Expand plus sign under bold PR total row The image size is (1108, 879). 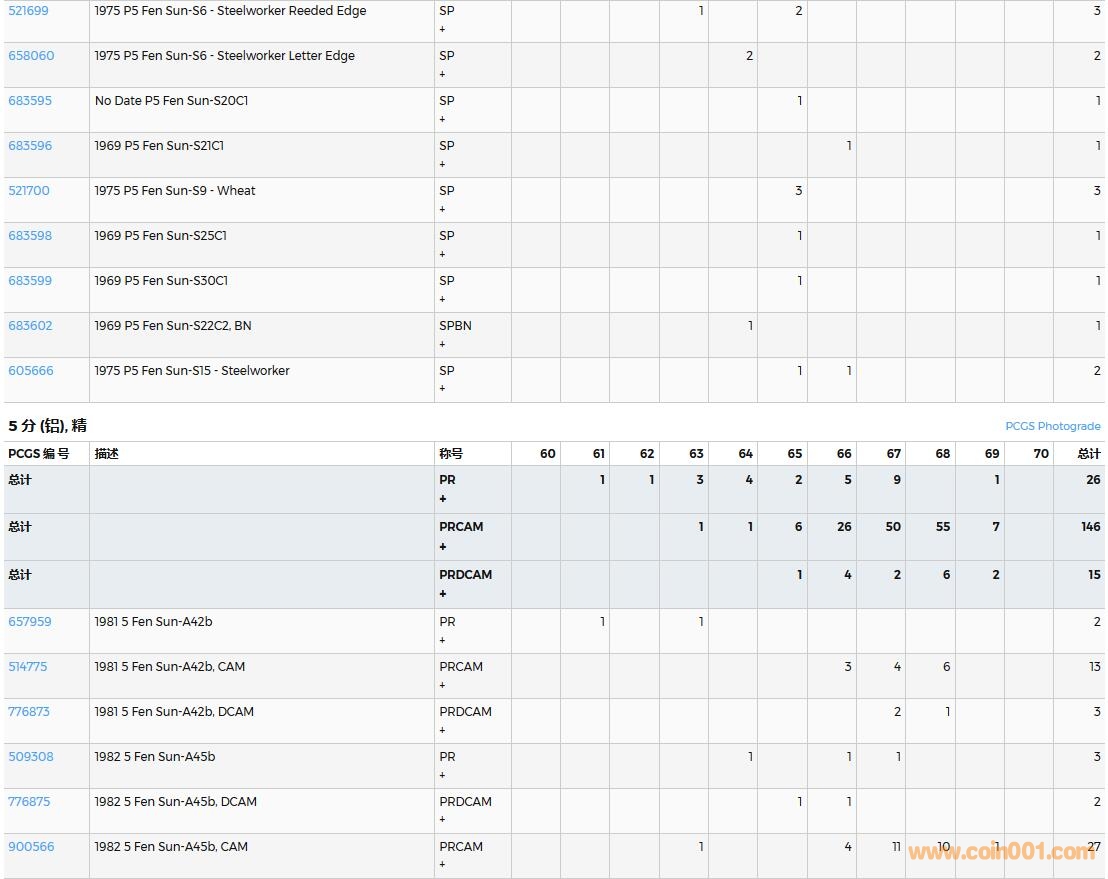(443, 499)
